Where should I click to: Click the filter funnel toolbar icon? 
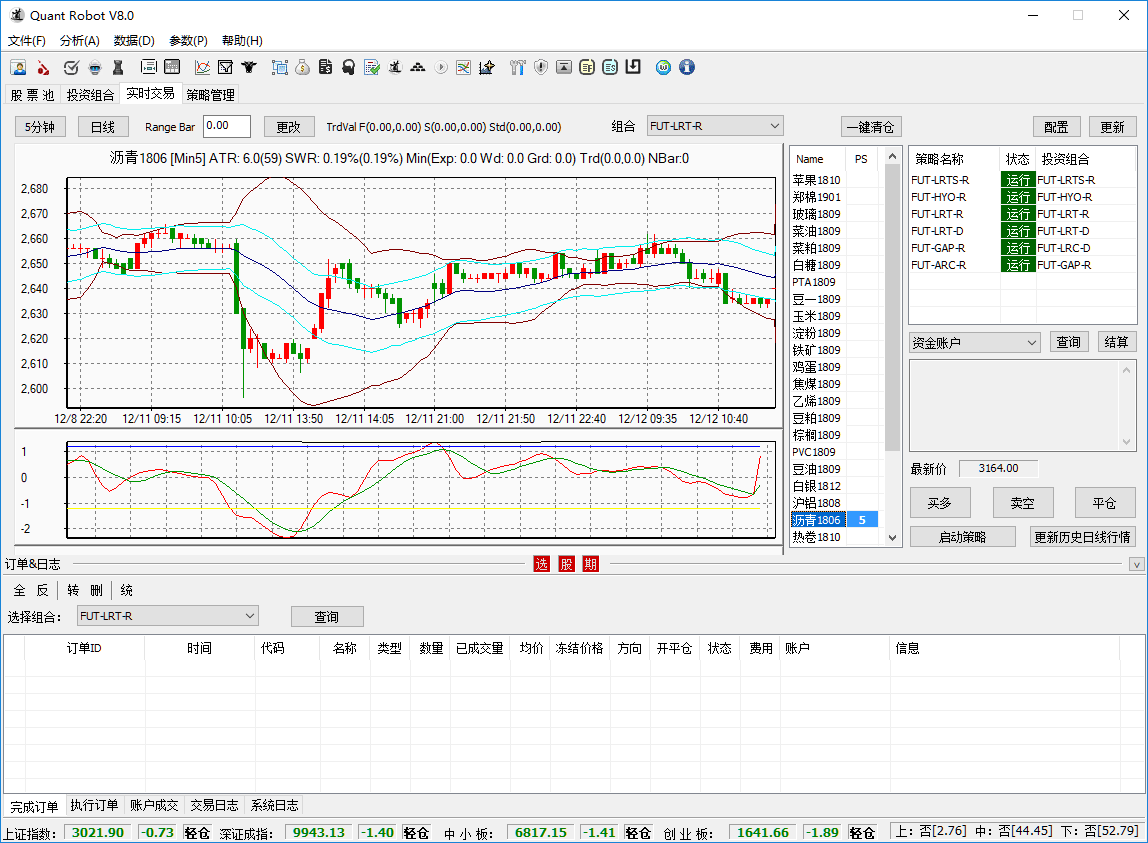[226, 67]
